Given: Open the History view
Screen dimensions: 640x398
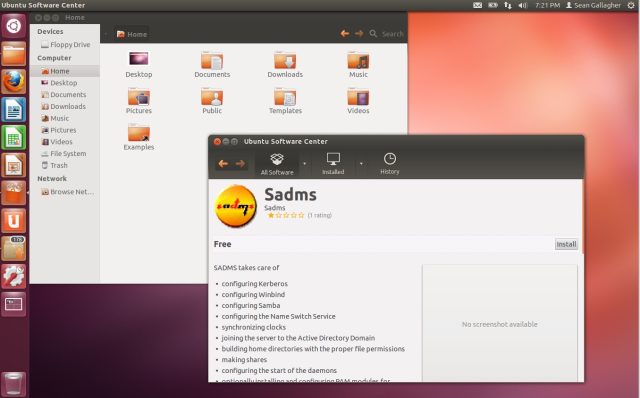Looking at the screenshot, I should click(x=390, y=164).
